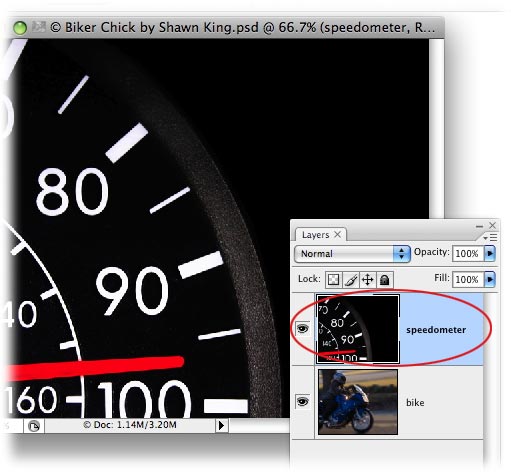Hide the bike layer via eye icon

(303, 401)
